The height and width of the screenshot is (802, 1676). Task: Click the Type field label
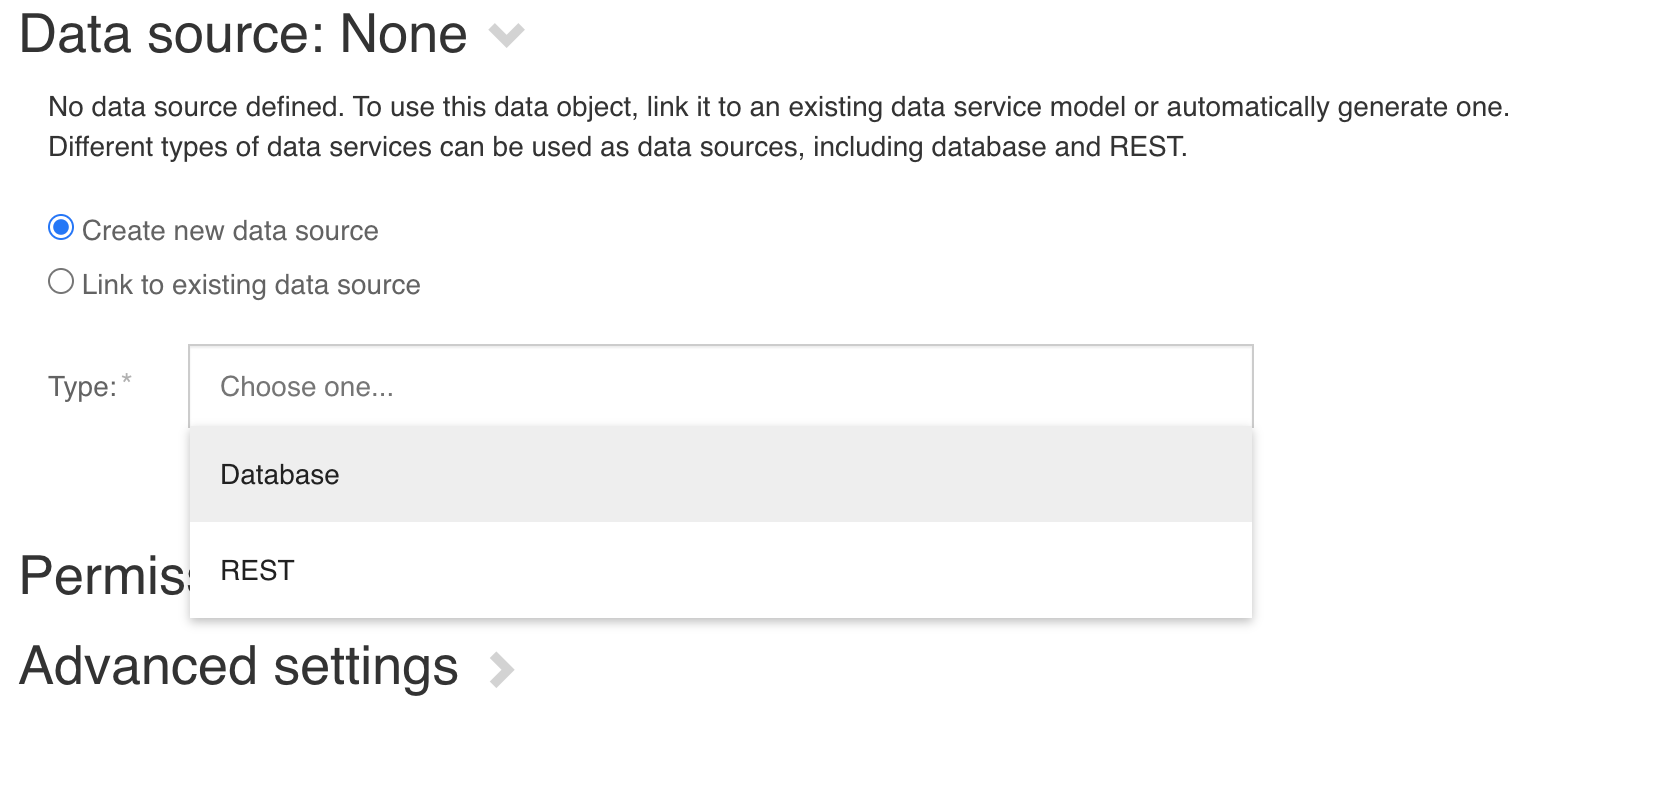(x=82, y=387)
